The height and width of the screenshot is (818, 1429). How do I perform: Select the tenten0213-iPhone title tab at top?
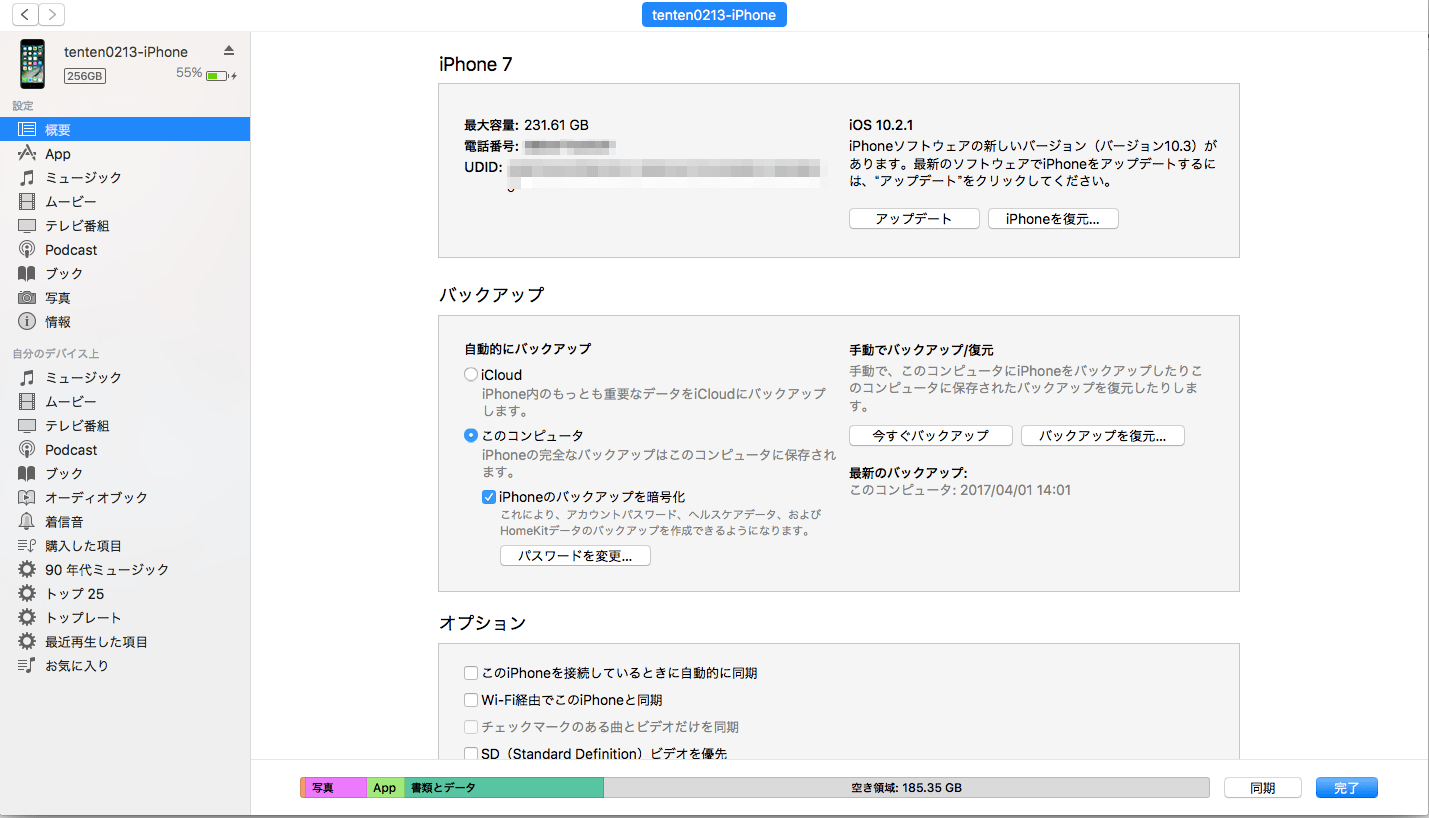(x=713, y=14)
